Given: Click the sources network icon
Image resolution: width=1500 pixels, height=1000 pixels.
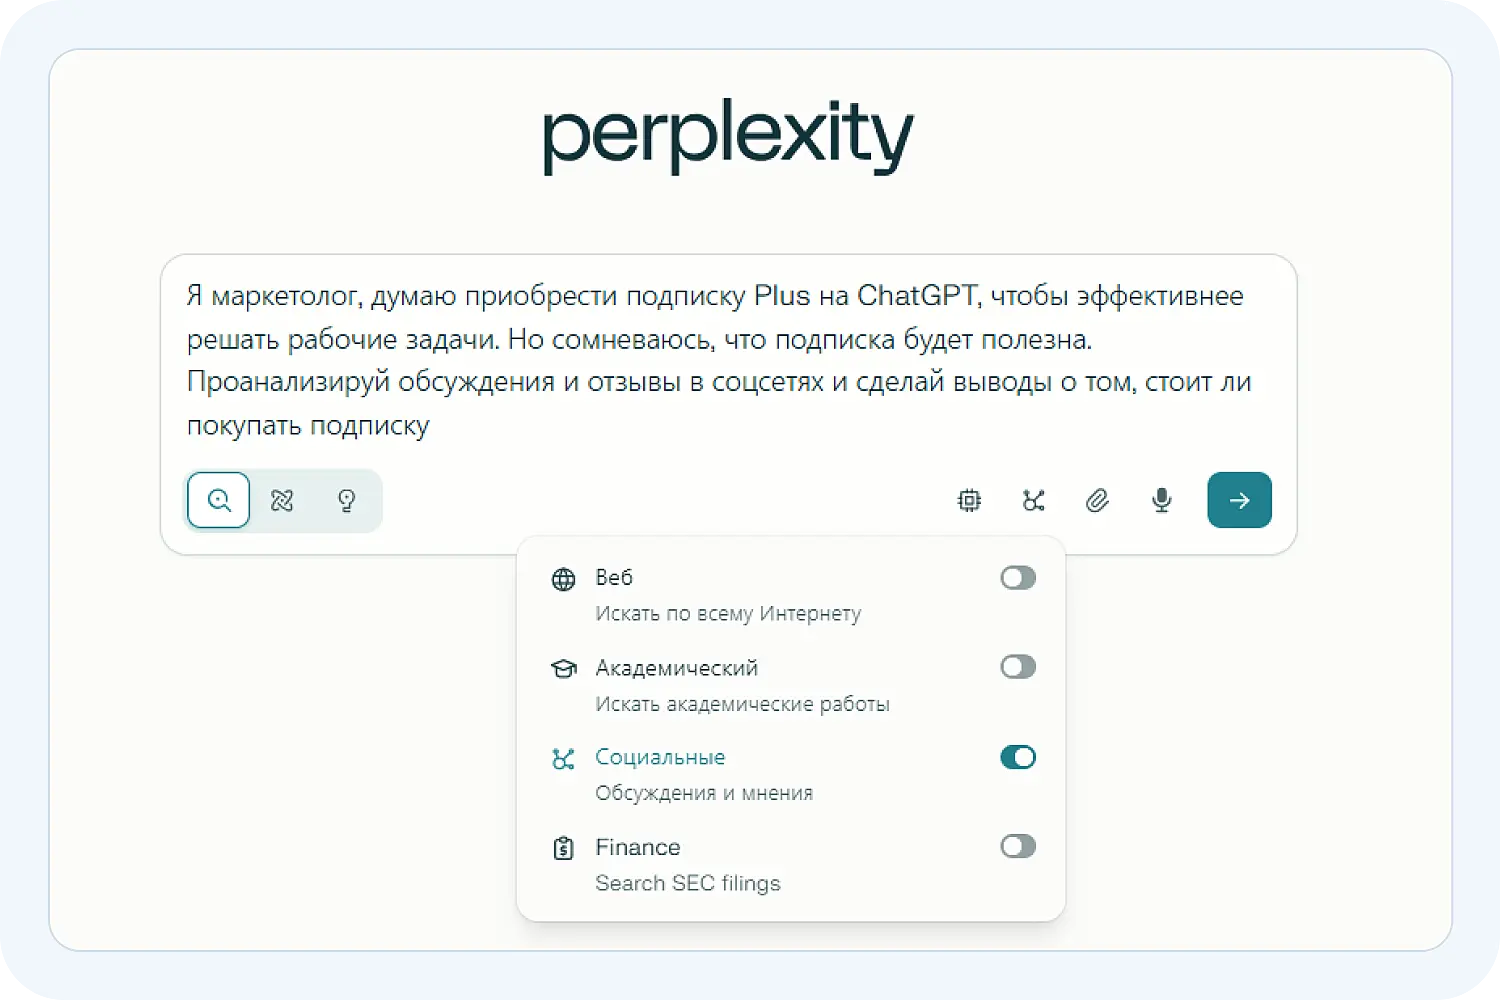Looking at the screenshot, I should pos(1033,500).
